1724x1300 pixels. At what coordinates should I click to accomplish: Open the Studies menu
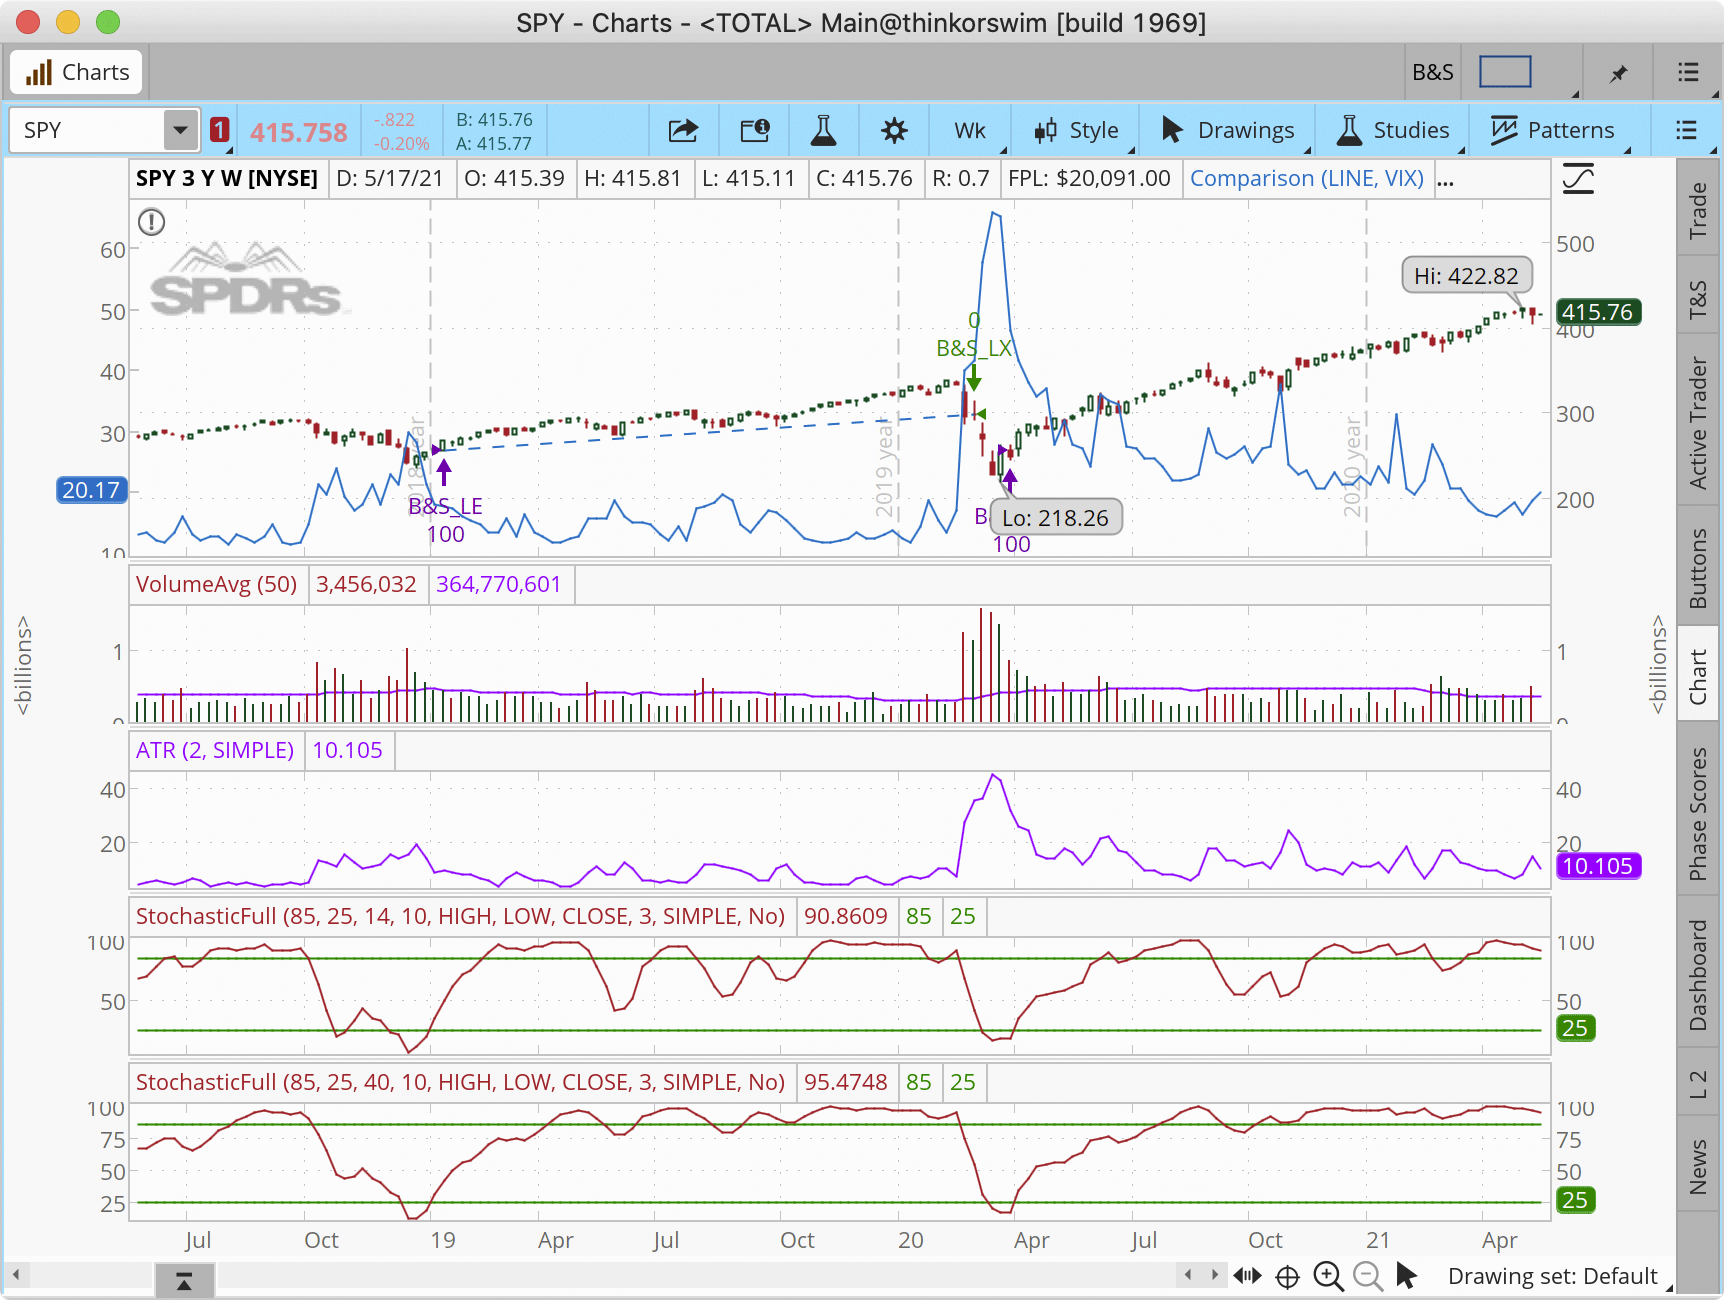[x=1394, y=130]
